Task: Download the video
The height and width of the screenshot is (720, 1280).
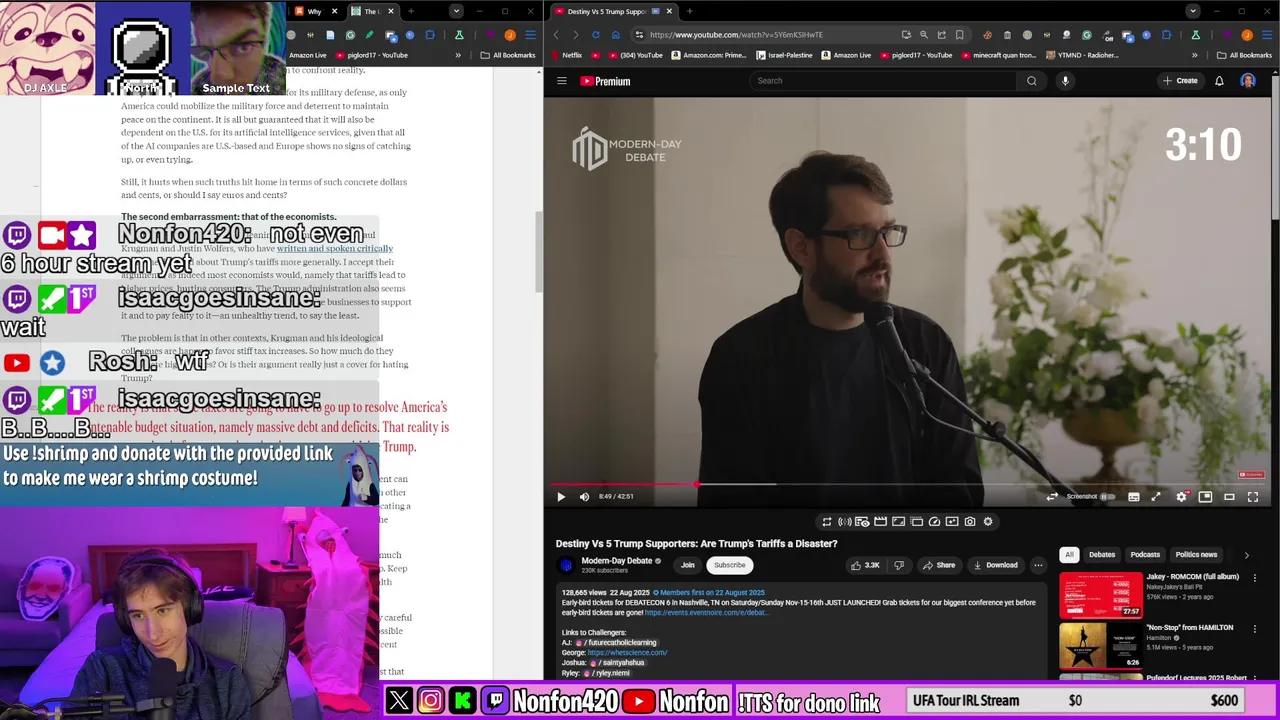Action: pyautogui.click(x=995, y=565)
